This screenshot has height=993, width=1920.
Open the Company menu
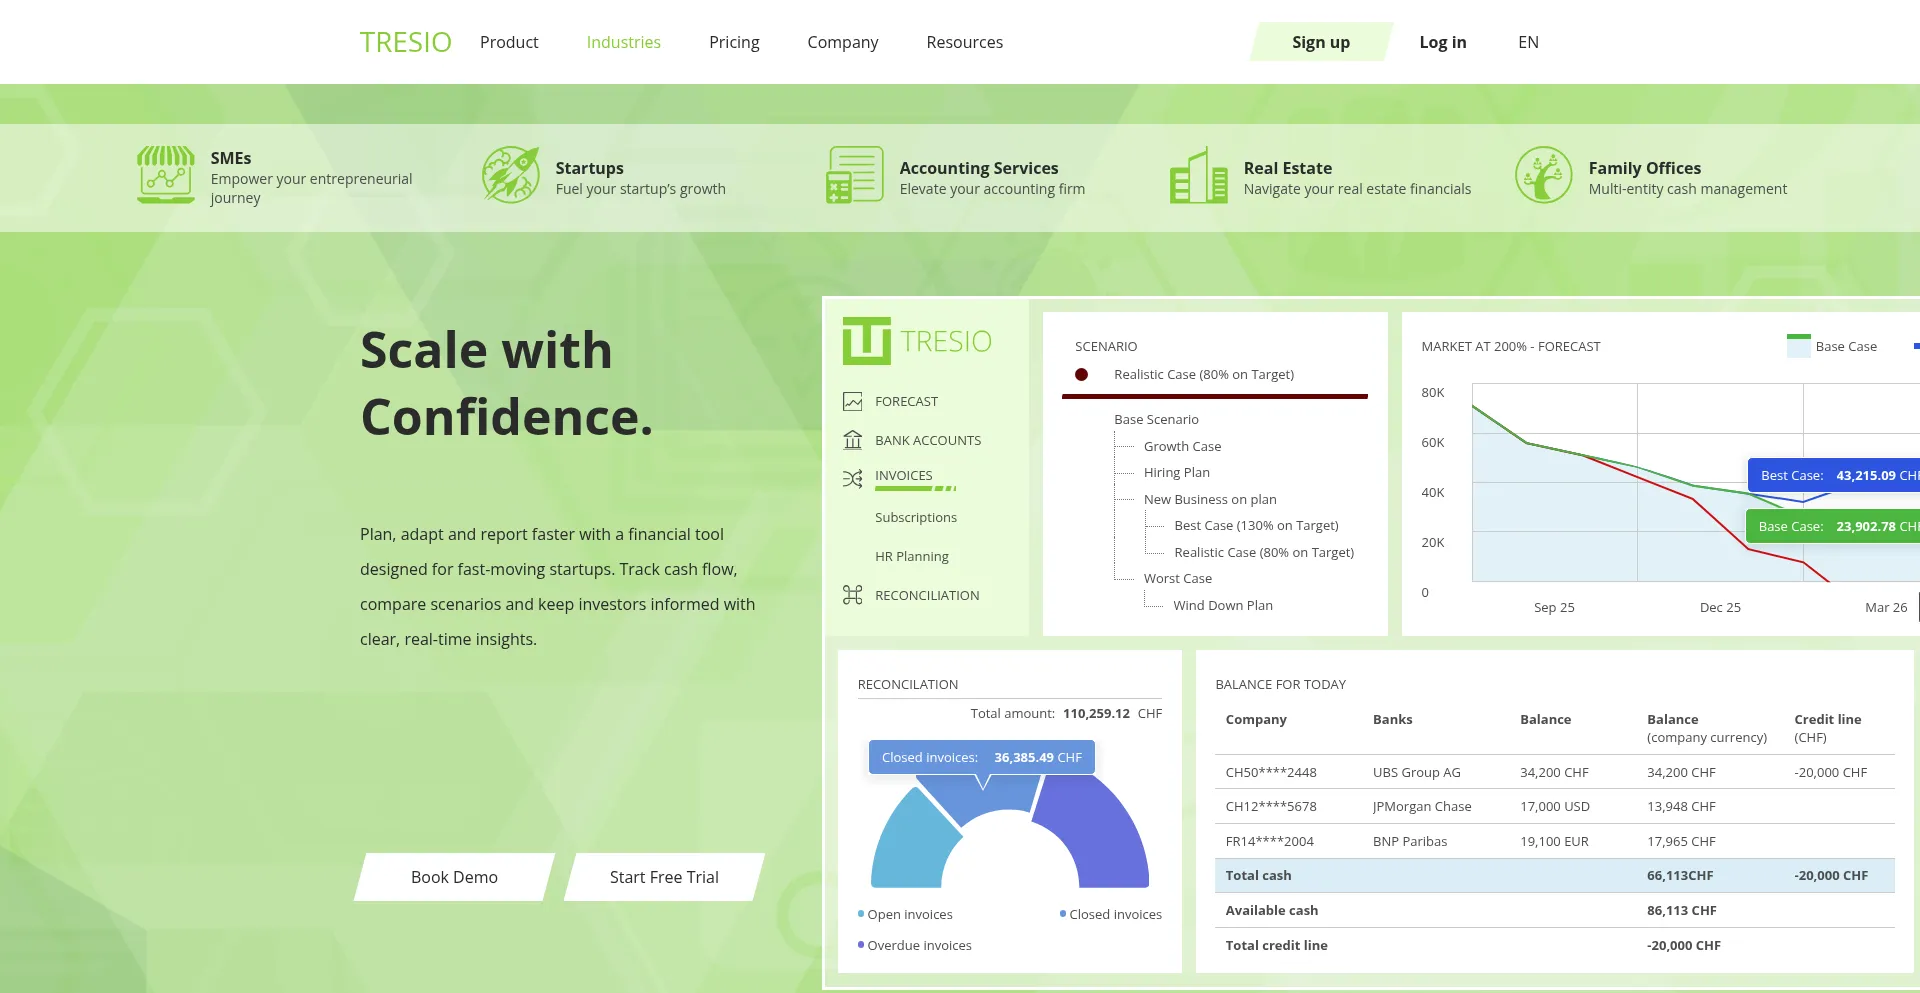(x=843, y=42)
